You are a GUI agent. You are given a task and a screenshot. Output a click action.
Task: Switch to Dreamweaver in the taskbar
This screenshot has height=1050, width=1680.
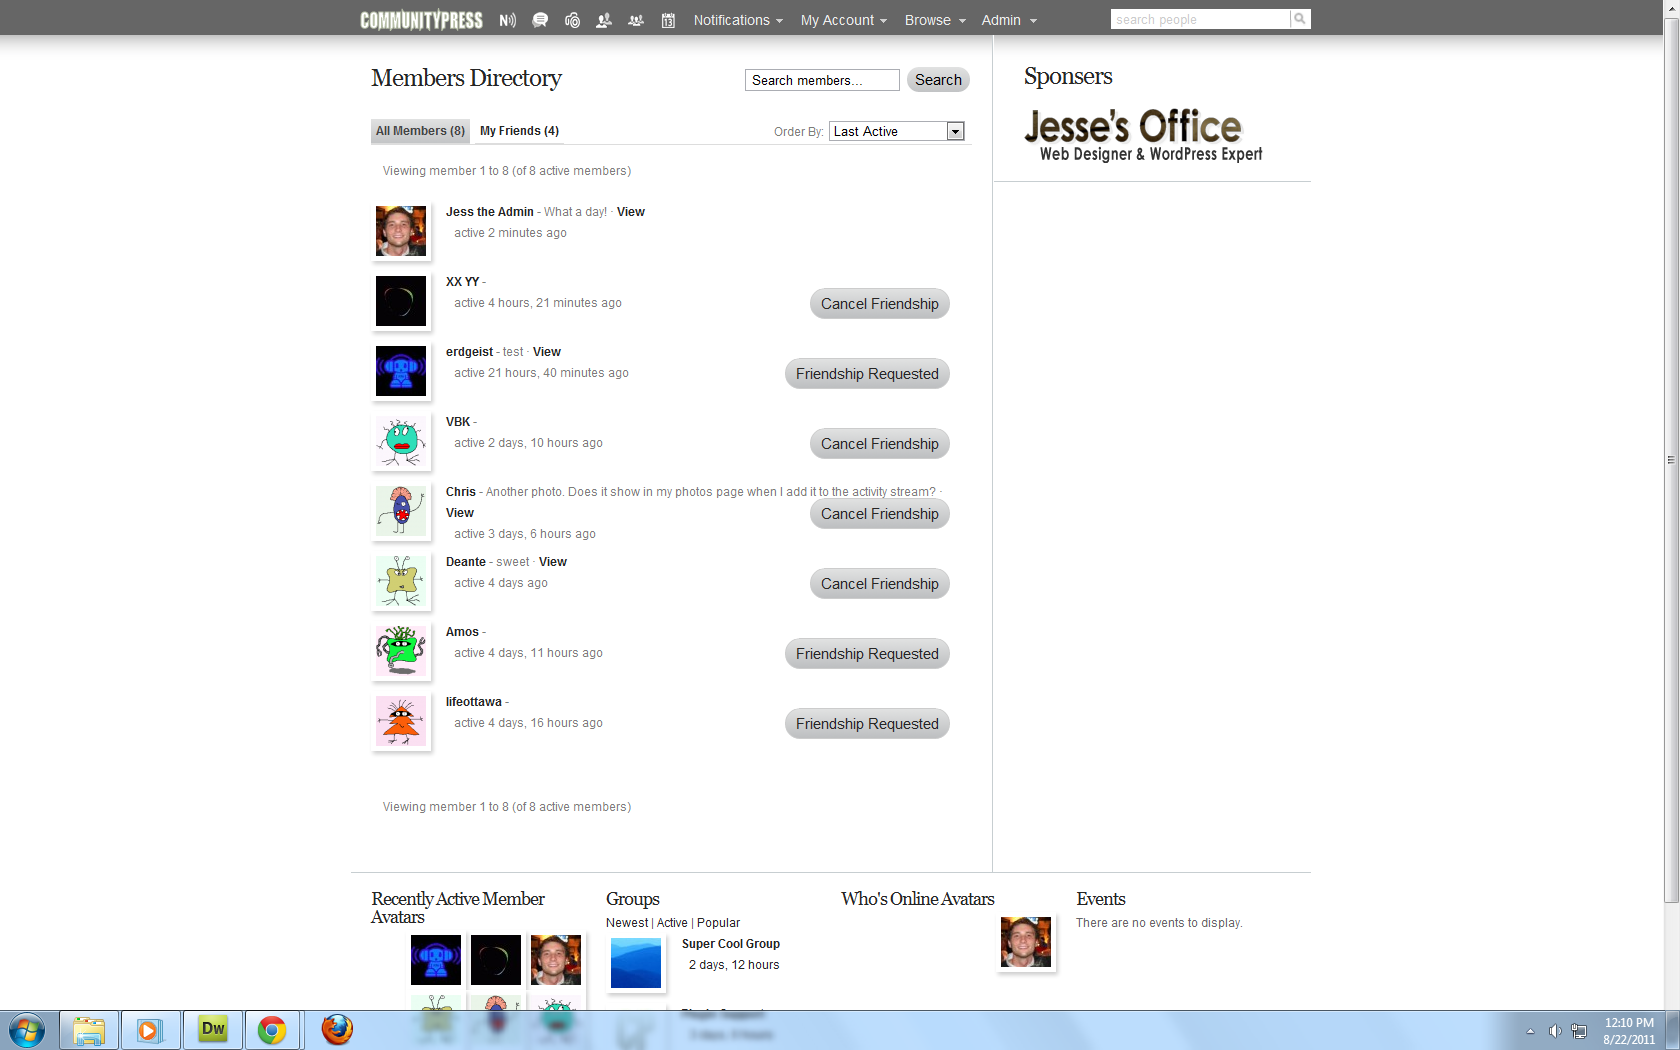212,1030
